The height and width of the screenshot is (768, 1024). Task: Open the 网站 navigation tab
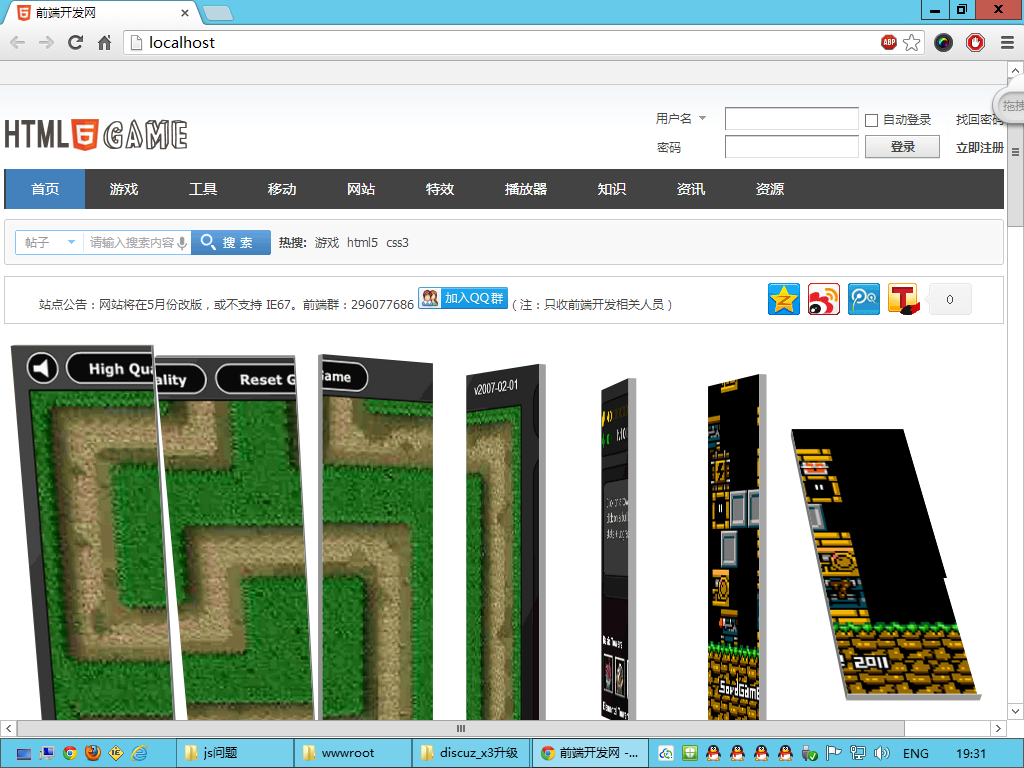(x=361, y=189)
